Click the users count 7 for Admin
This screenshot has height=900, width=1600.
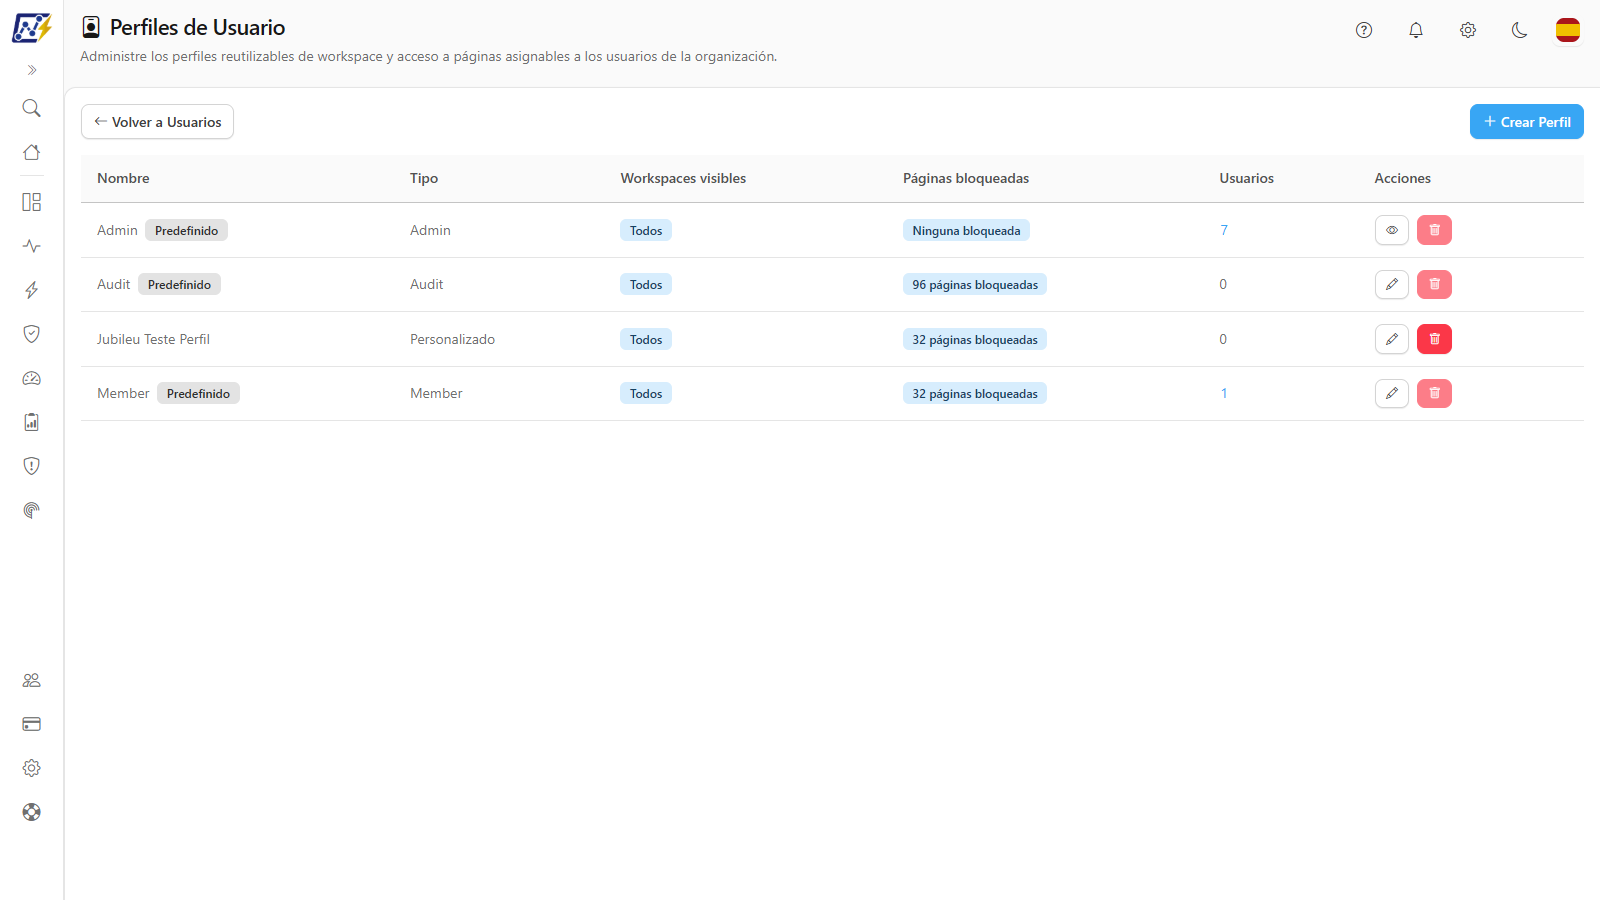pyautogui.click(x=1224, y=230)
